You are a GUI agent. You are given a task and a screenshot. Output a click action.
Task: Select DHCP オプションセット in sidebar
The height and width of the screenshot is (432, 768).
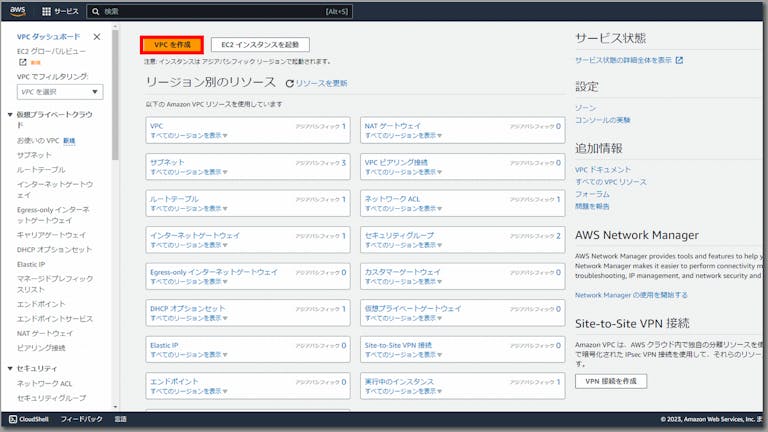[x=54, y=250]
